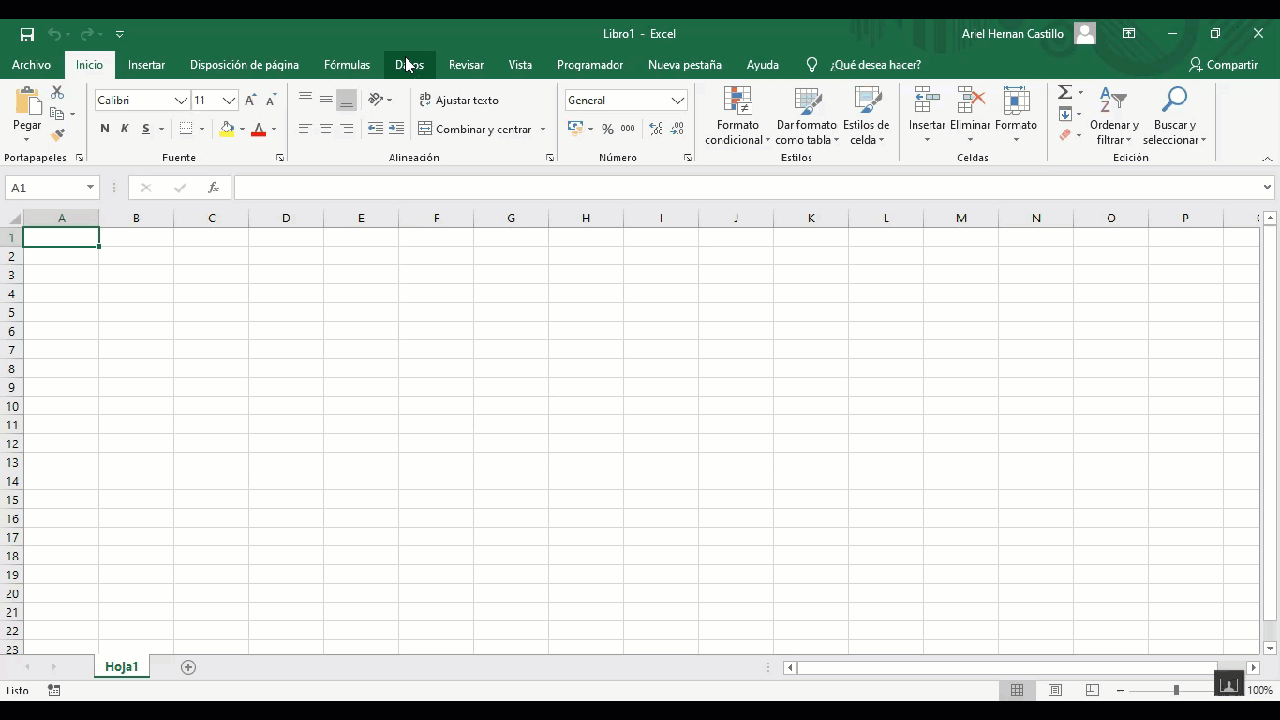
Task: Toggle right text alignment
Action: [347, 129]
